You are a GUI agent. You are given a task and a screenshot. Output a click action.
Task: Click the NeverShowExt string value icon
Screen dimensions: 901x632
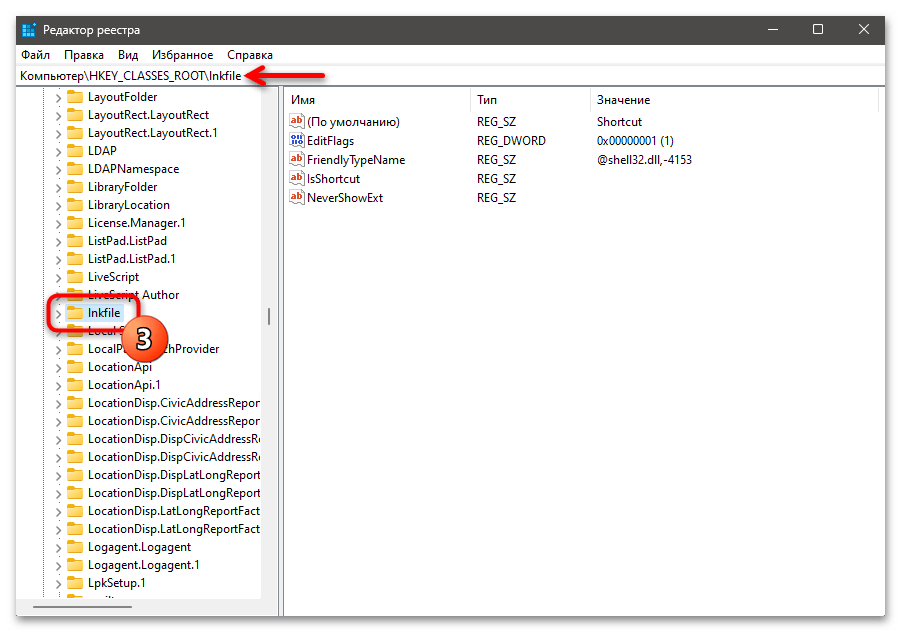click(296, 198)
